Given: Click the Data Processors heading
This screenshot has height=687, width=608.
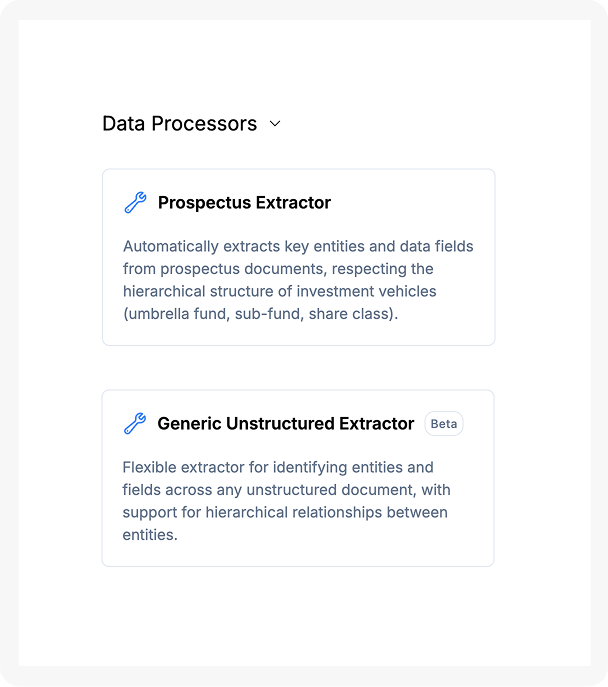Looking at the screenshot, I should [x=180, y=124].
